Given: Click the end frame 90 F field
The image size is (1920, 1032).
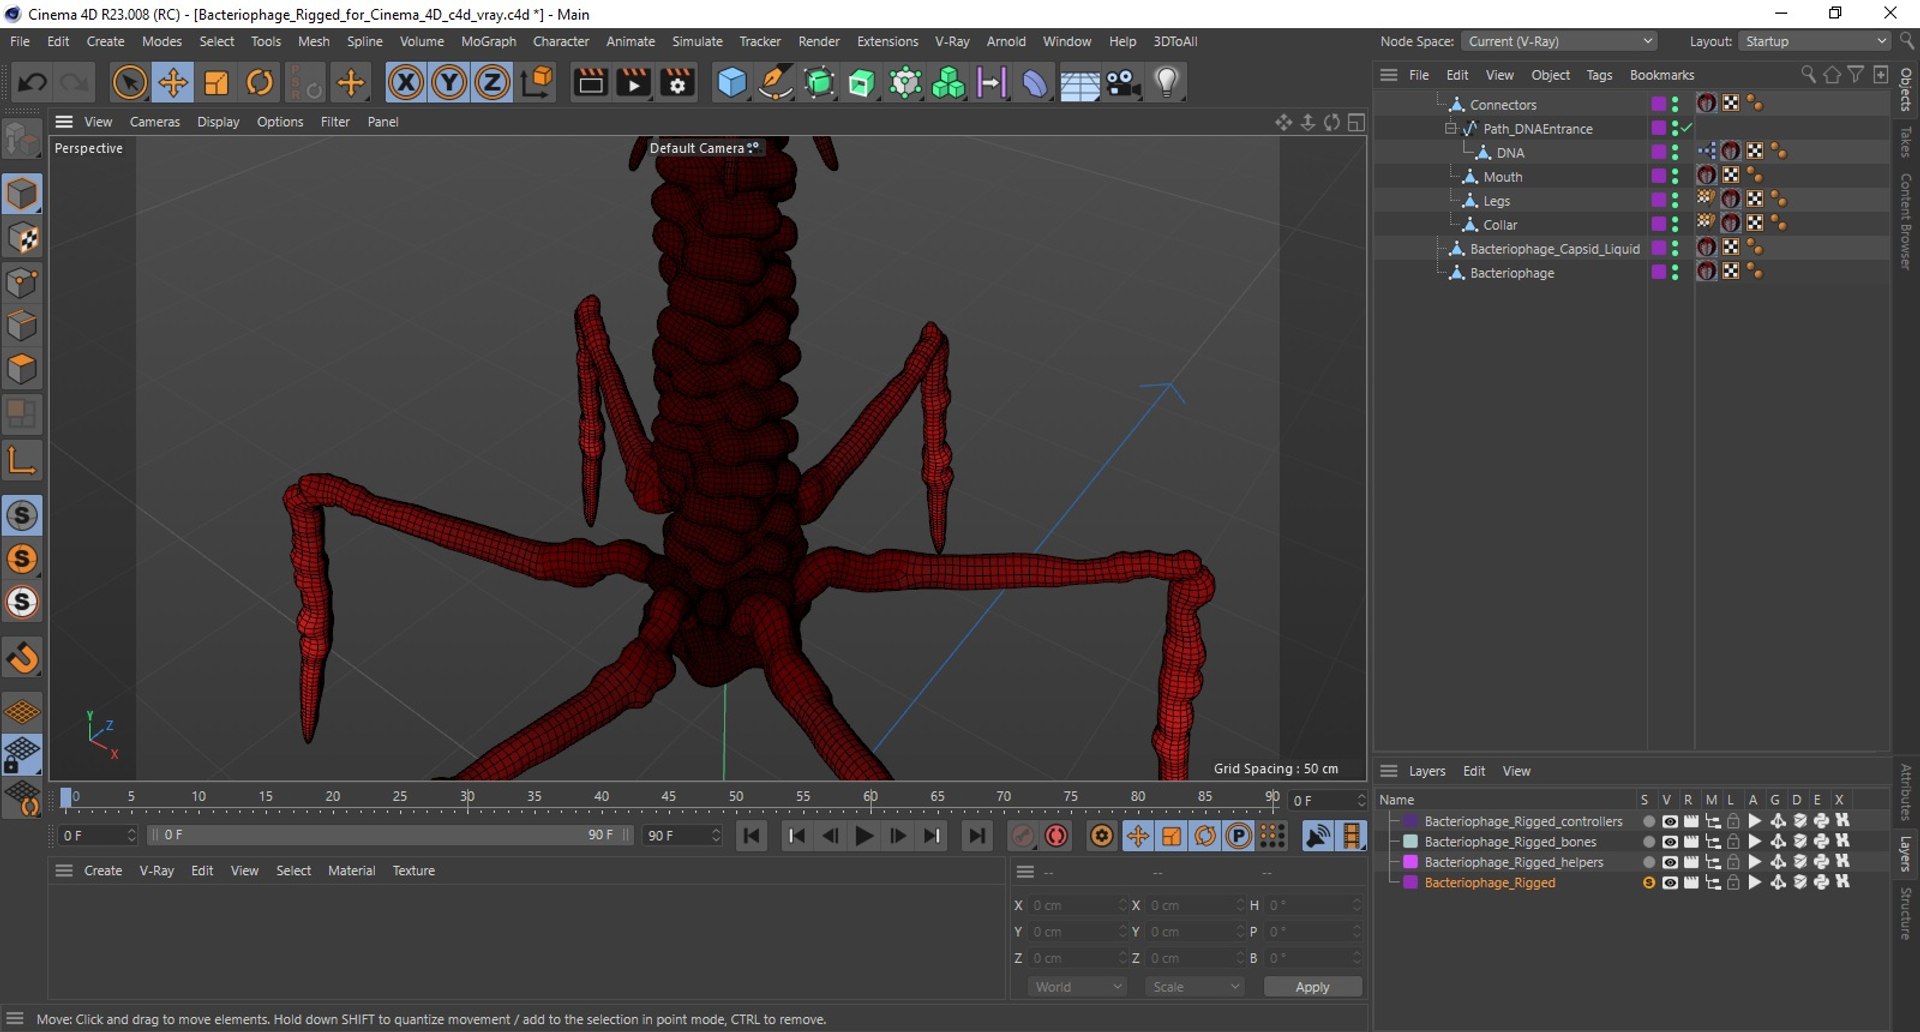Looking at the screenshot, I should click(683, 835).
